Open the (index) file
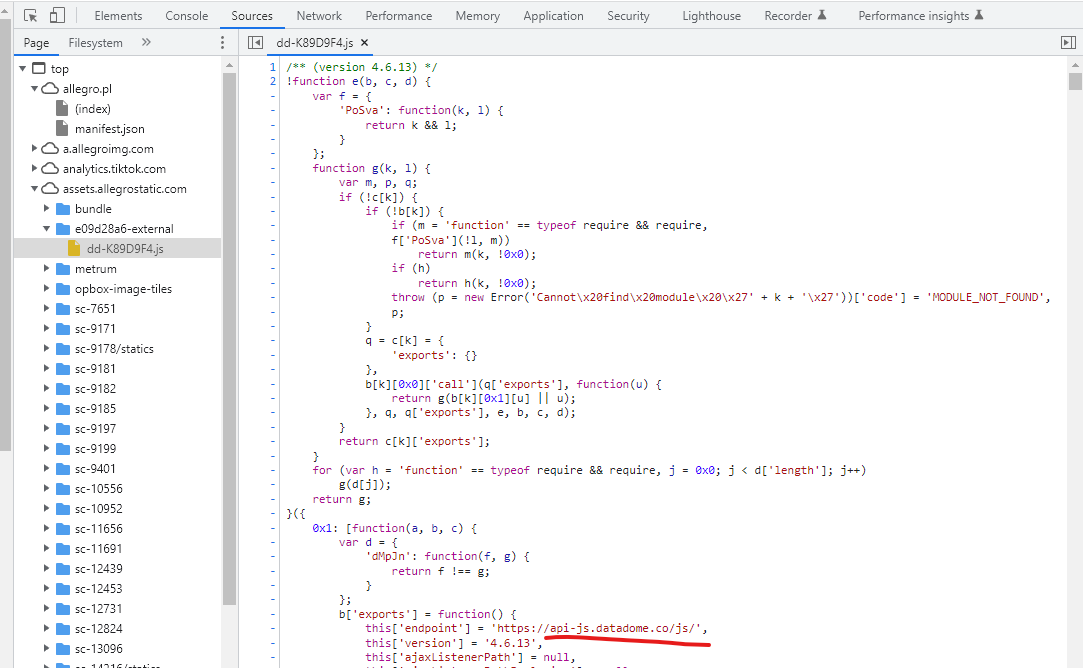The width and height of the screenshot is (1083, 668). coord(92,109)
